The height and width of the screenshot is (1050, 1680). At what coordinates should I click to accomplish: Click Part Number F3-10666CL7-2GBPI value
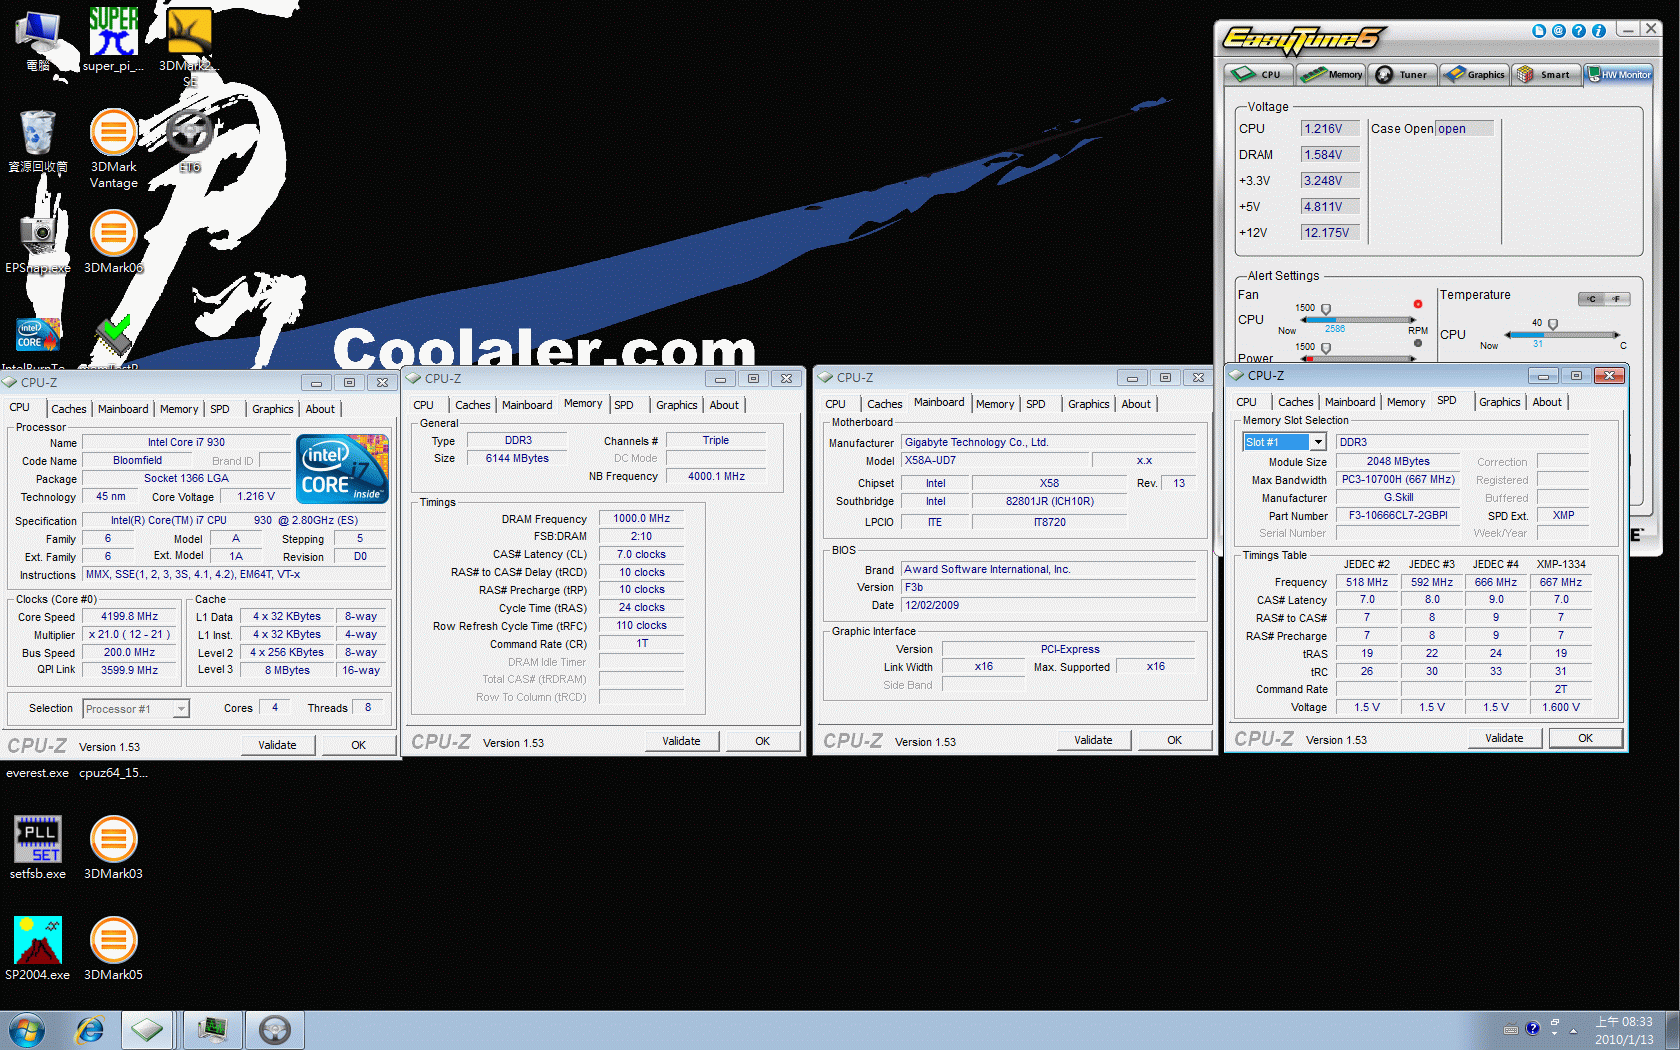click(x=1398, y=516)
